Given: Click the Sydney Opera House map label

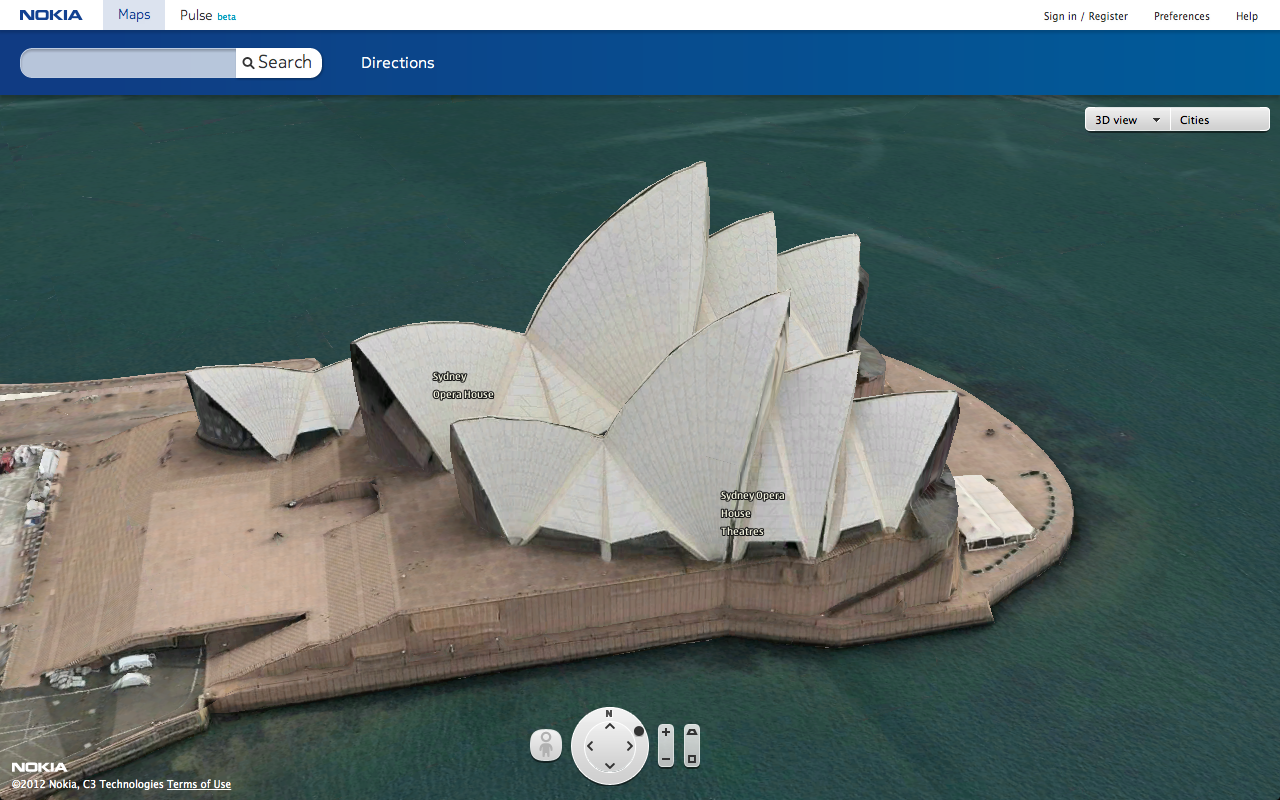Looking at the screenshot, I should tap(463, 385).
